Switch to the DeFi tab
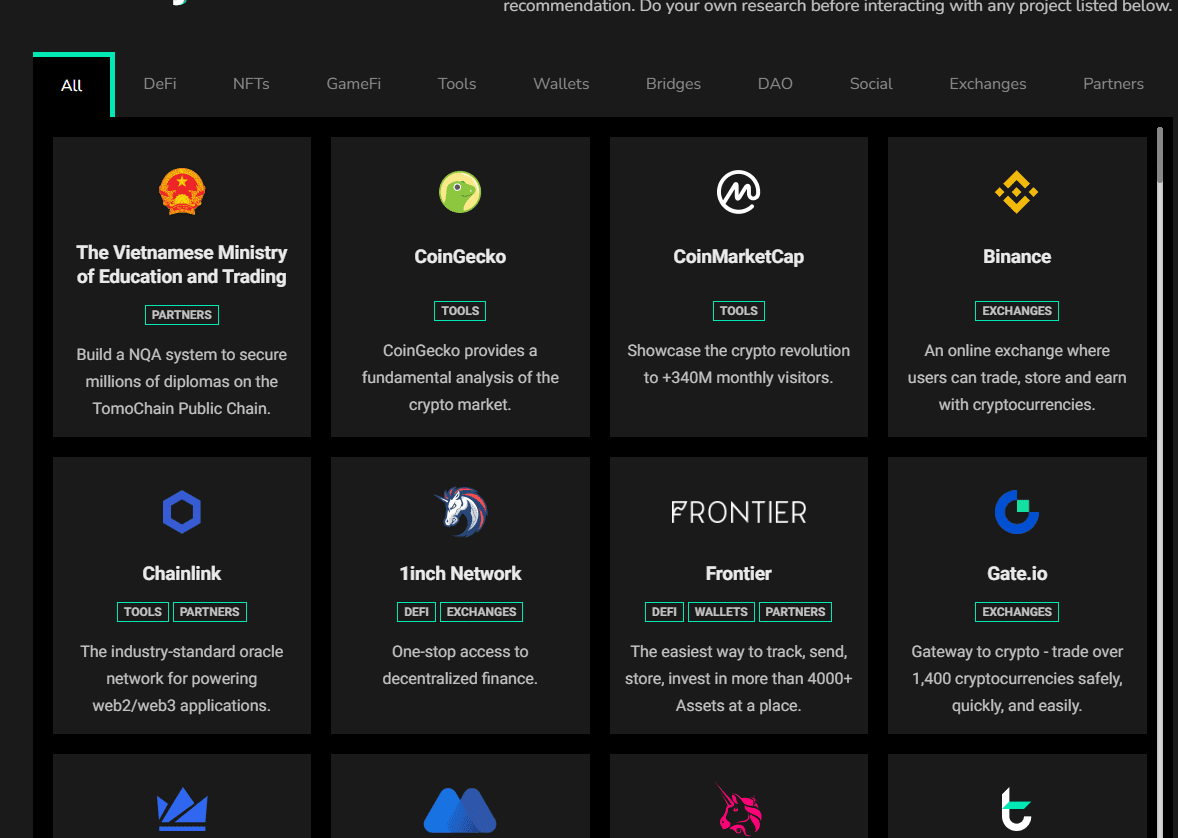 (x=160, y=83)
